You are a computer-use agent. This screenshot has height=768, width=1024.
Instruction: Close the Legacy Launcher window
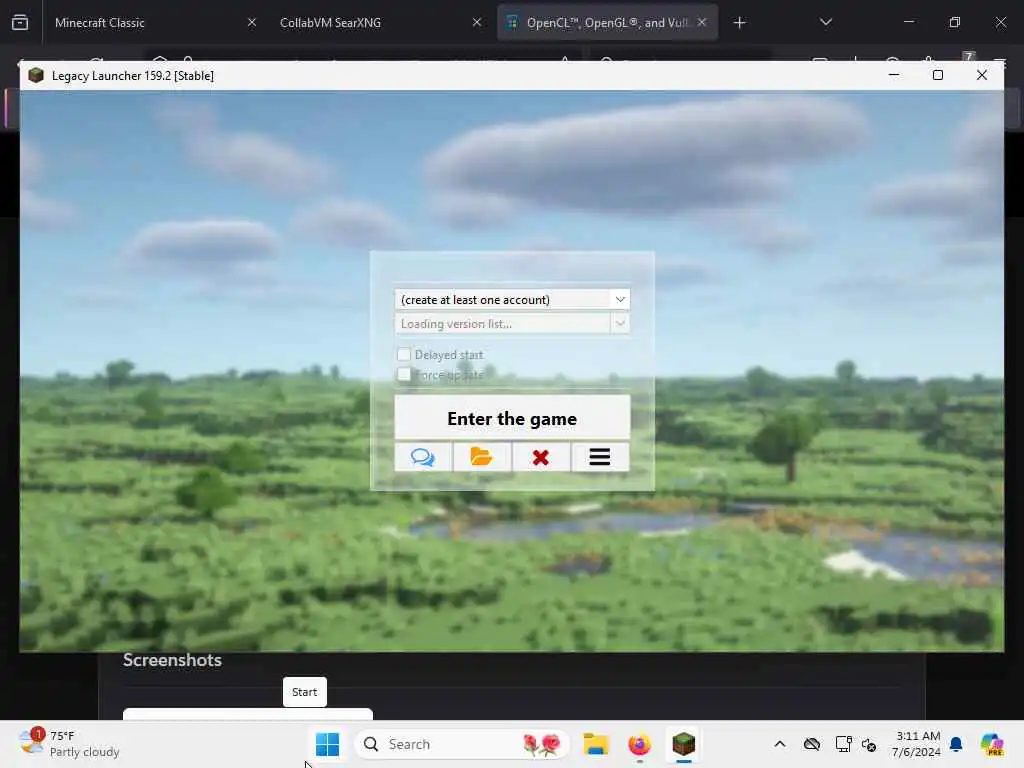pos(982,75)
